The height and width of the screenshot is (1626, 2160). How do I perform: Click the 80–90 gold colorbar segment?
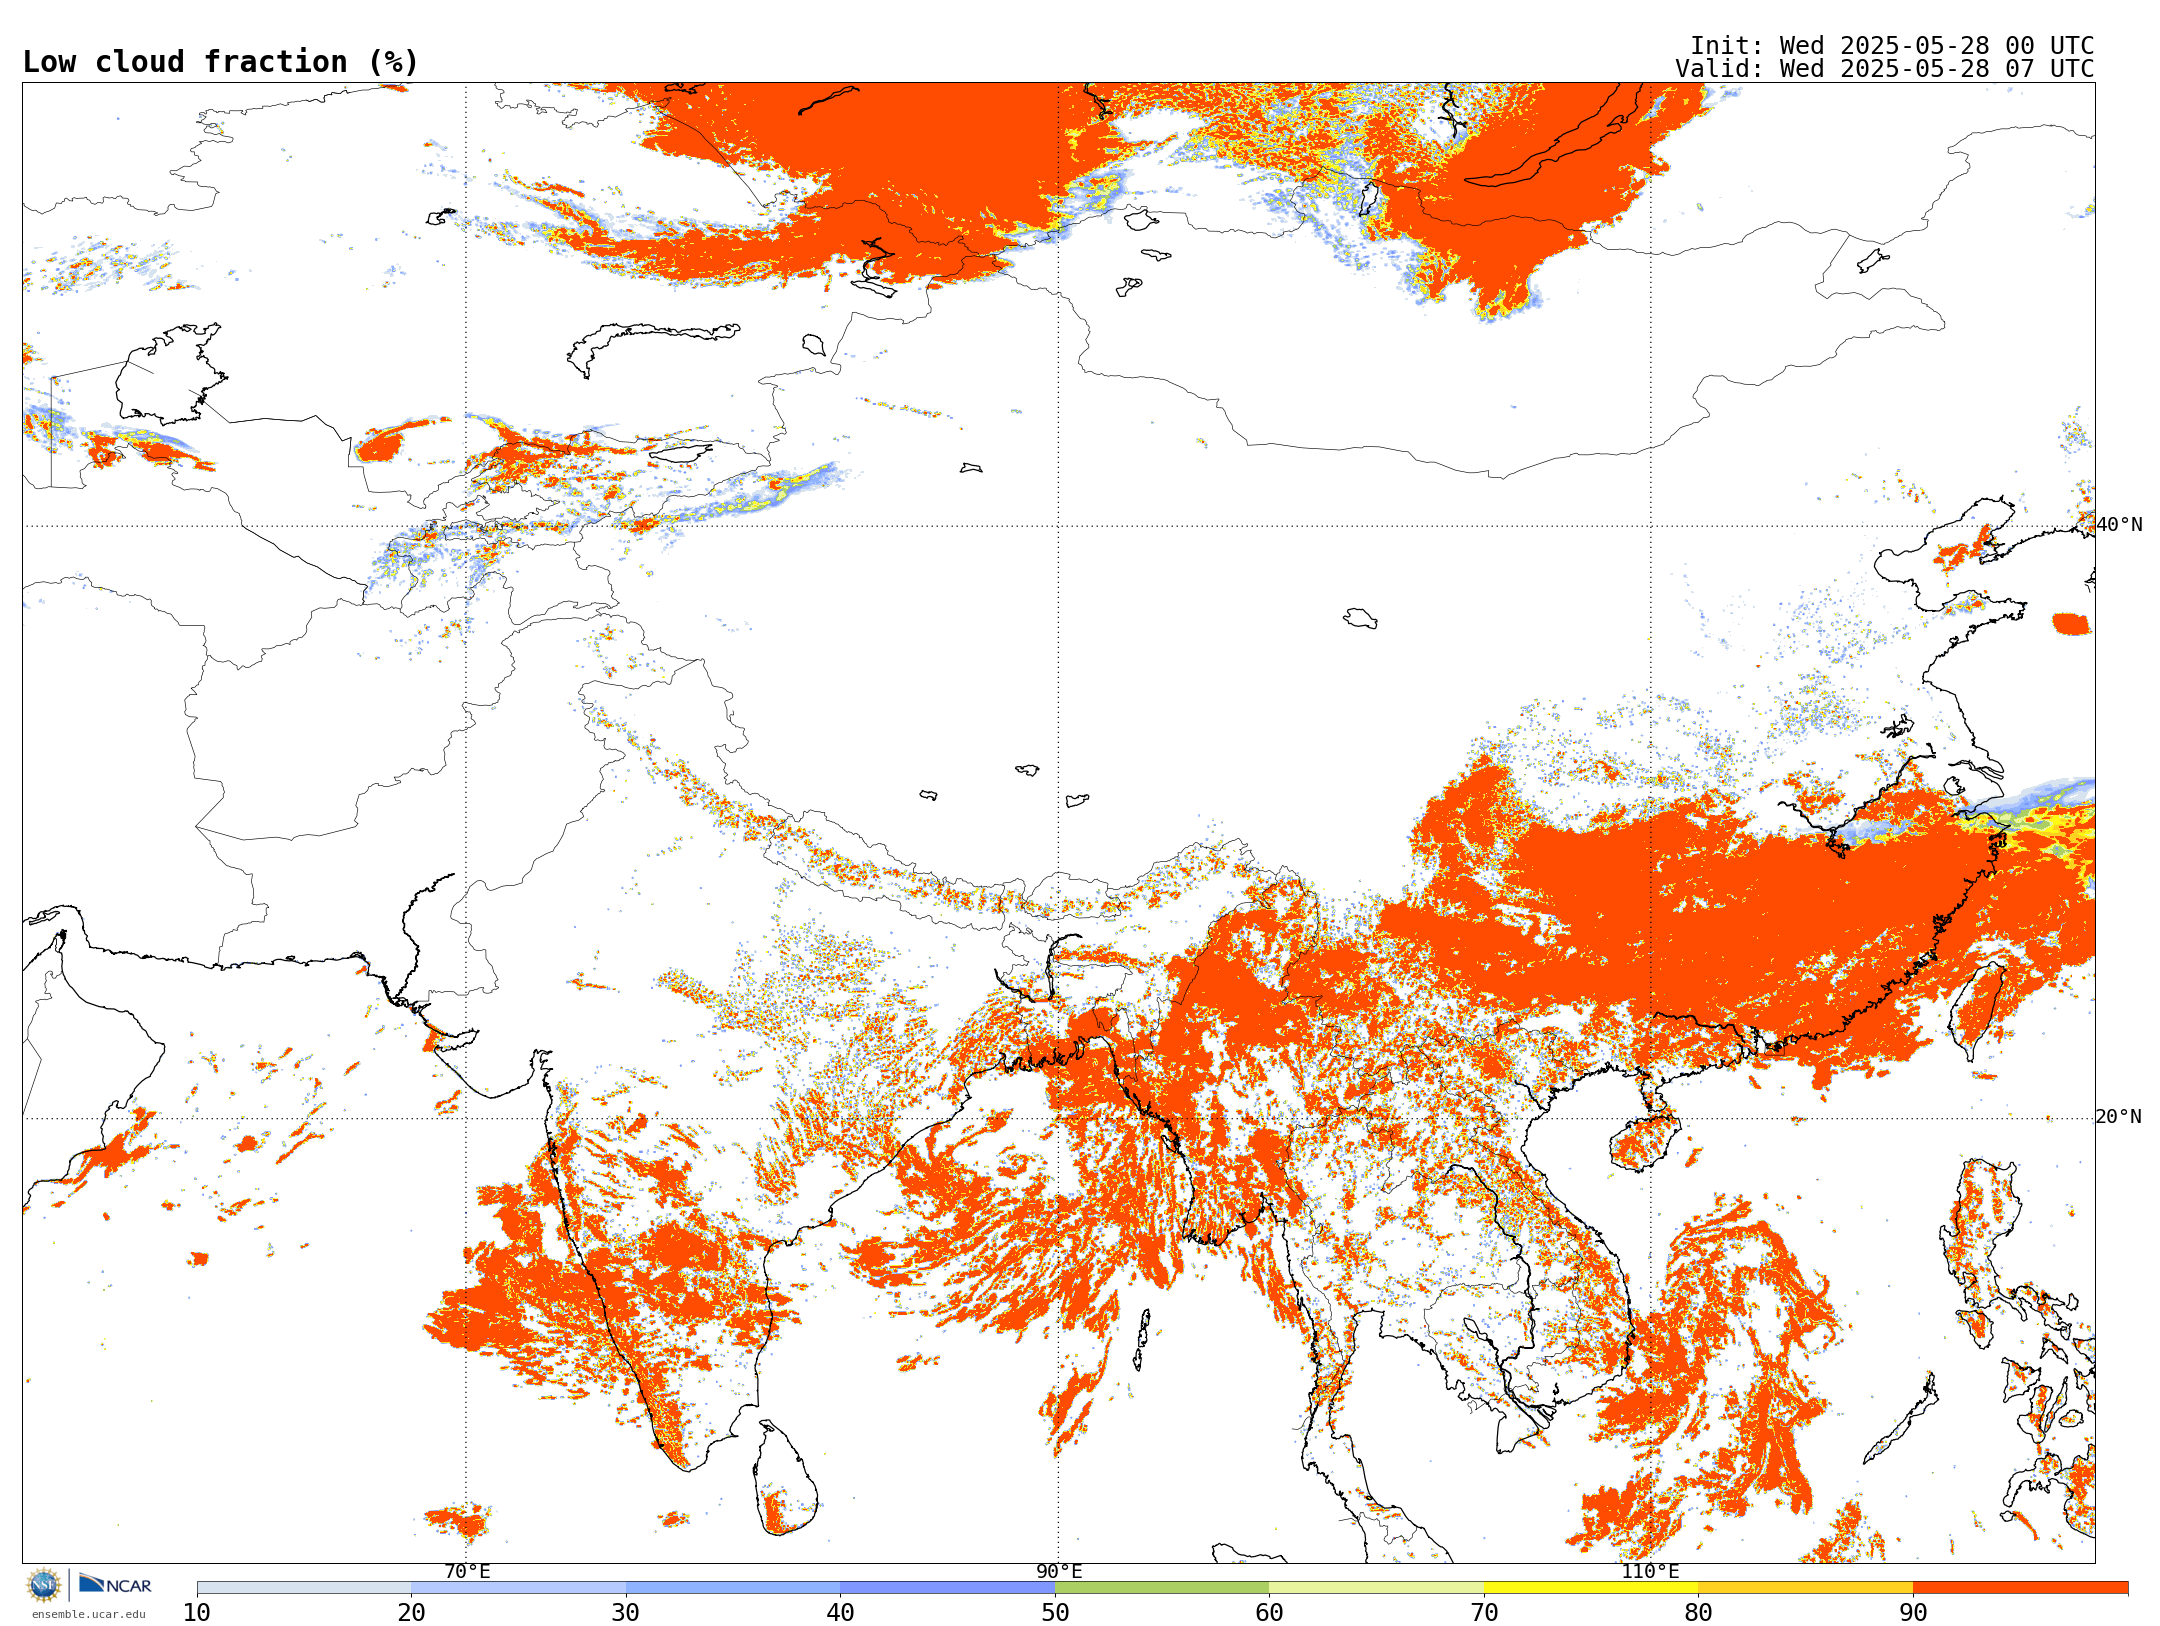tap(1805, 1588)
